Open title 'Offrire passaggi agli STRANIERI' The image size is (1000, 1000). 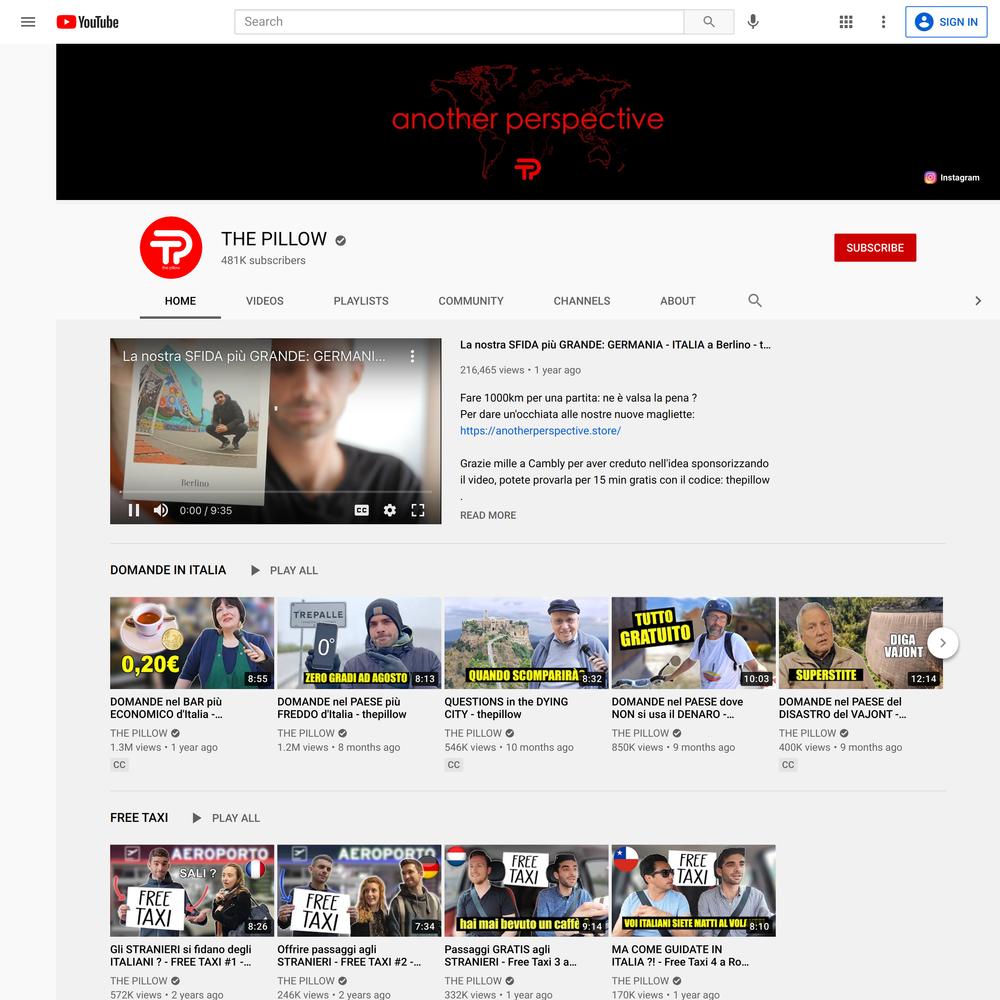[349, 955]
